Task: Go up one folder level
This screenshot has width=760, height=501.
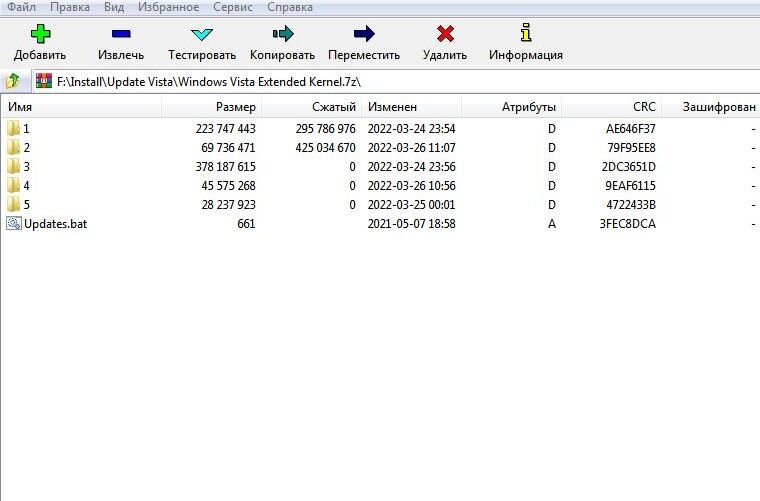Action: pyautogui.click(x=13, y=81)
